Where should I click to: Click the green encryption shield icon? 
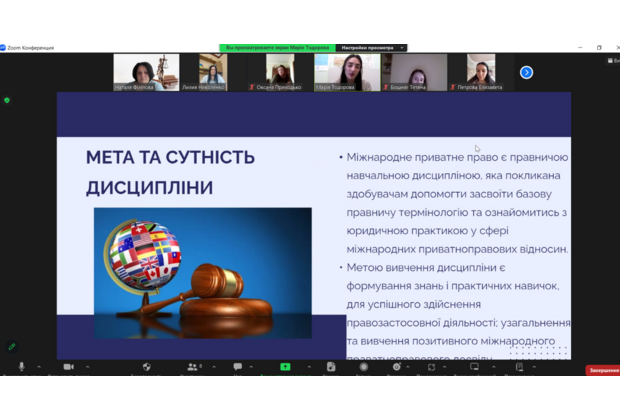click(7, 100)
